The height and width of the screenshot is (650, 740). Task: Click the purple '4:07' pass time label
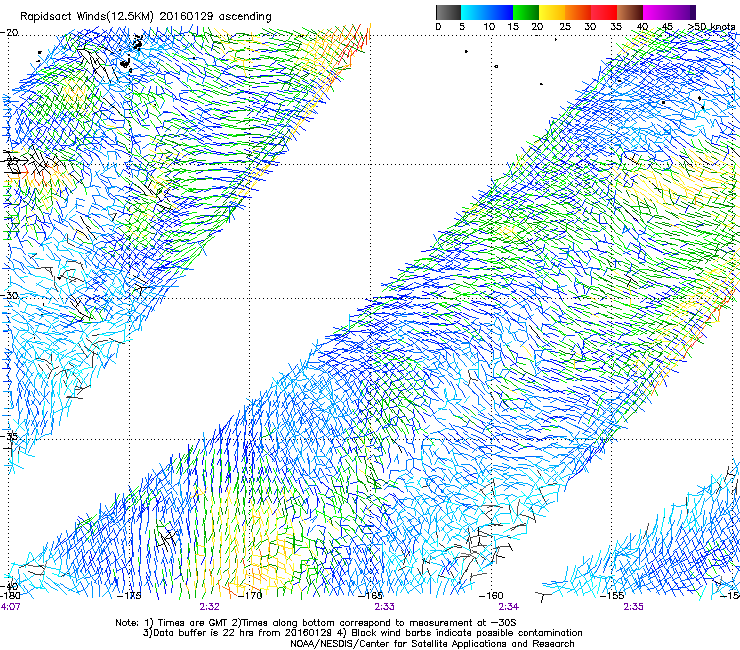click(10, 607)
